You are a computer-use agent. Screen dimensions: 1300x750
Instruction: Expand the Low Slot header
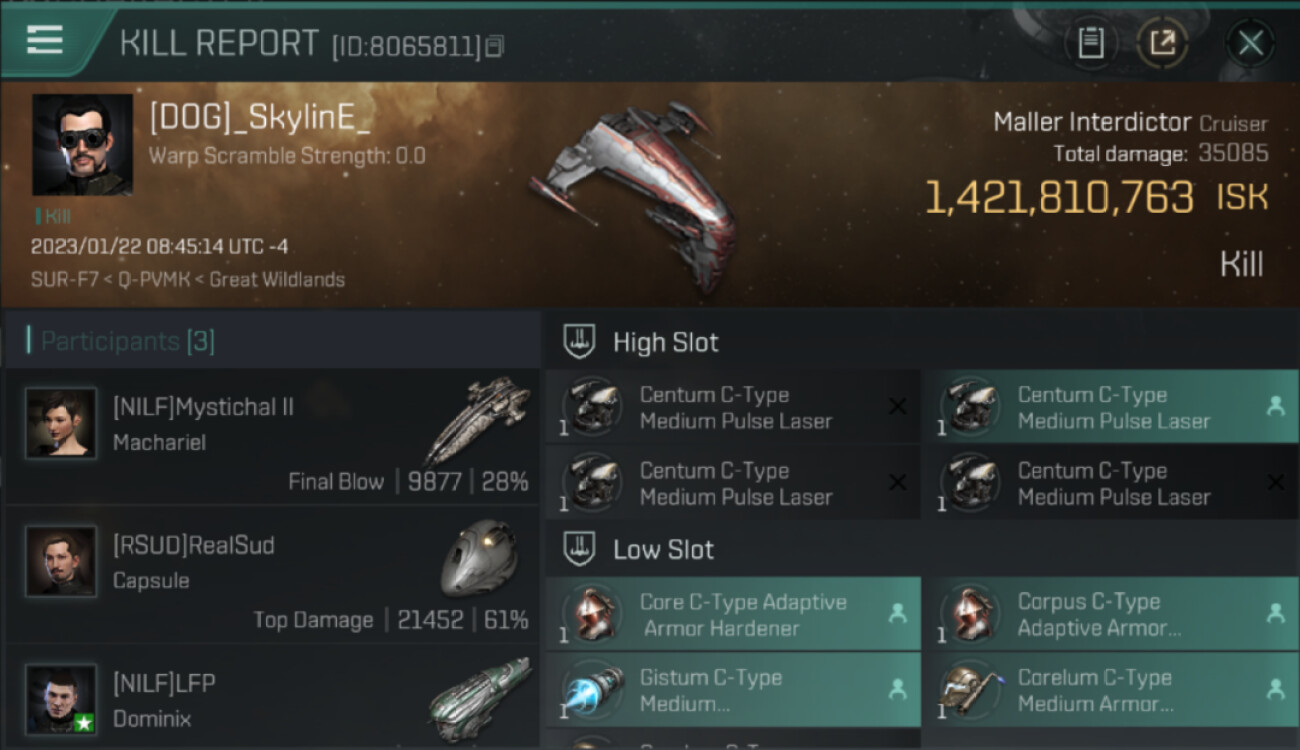(x=921, y=548)
